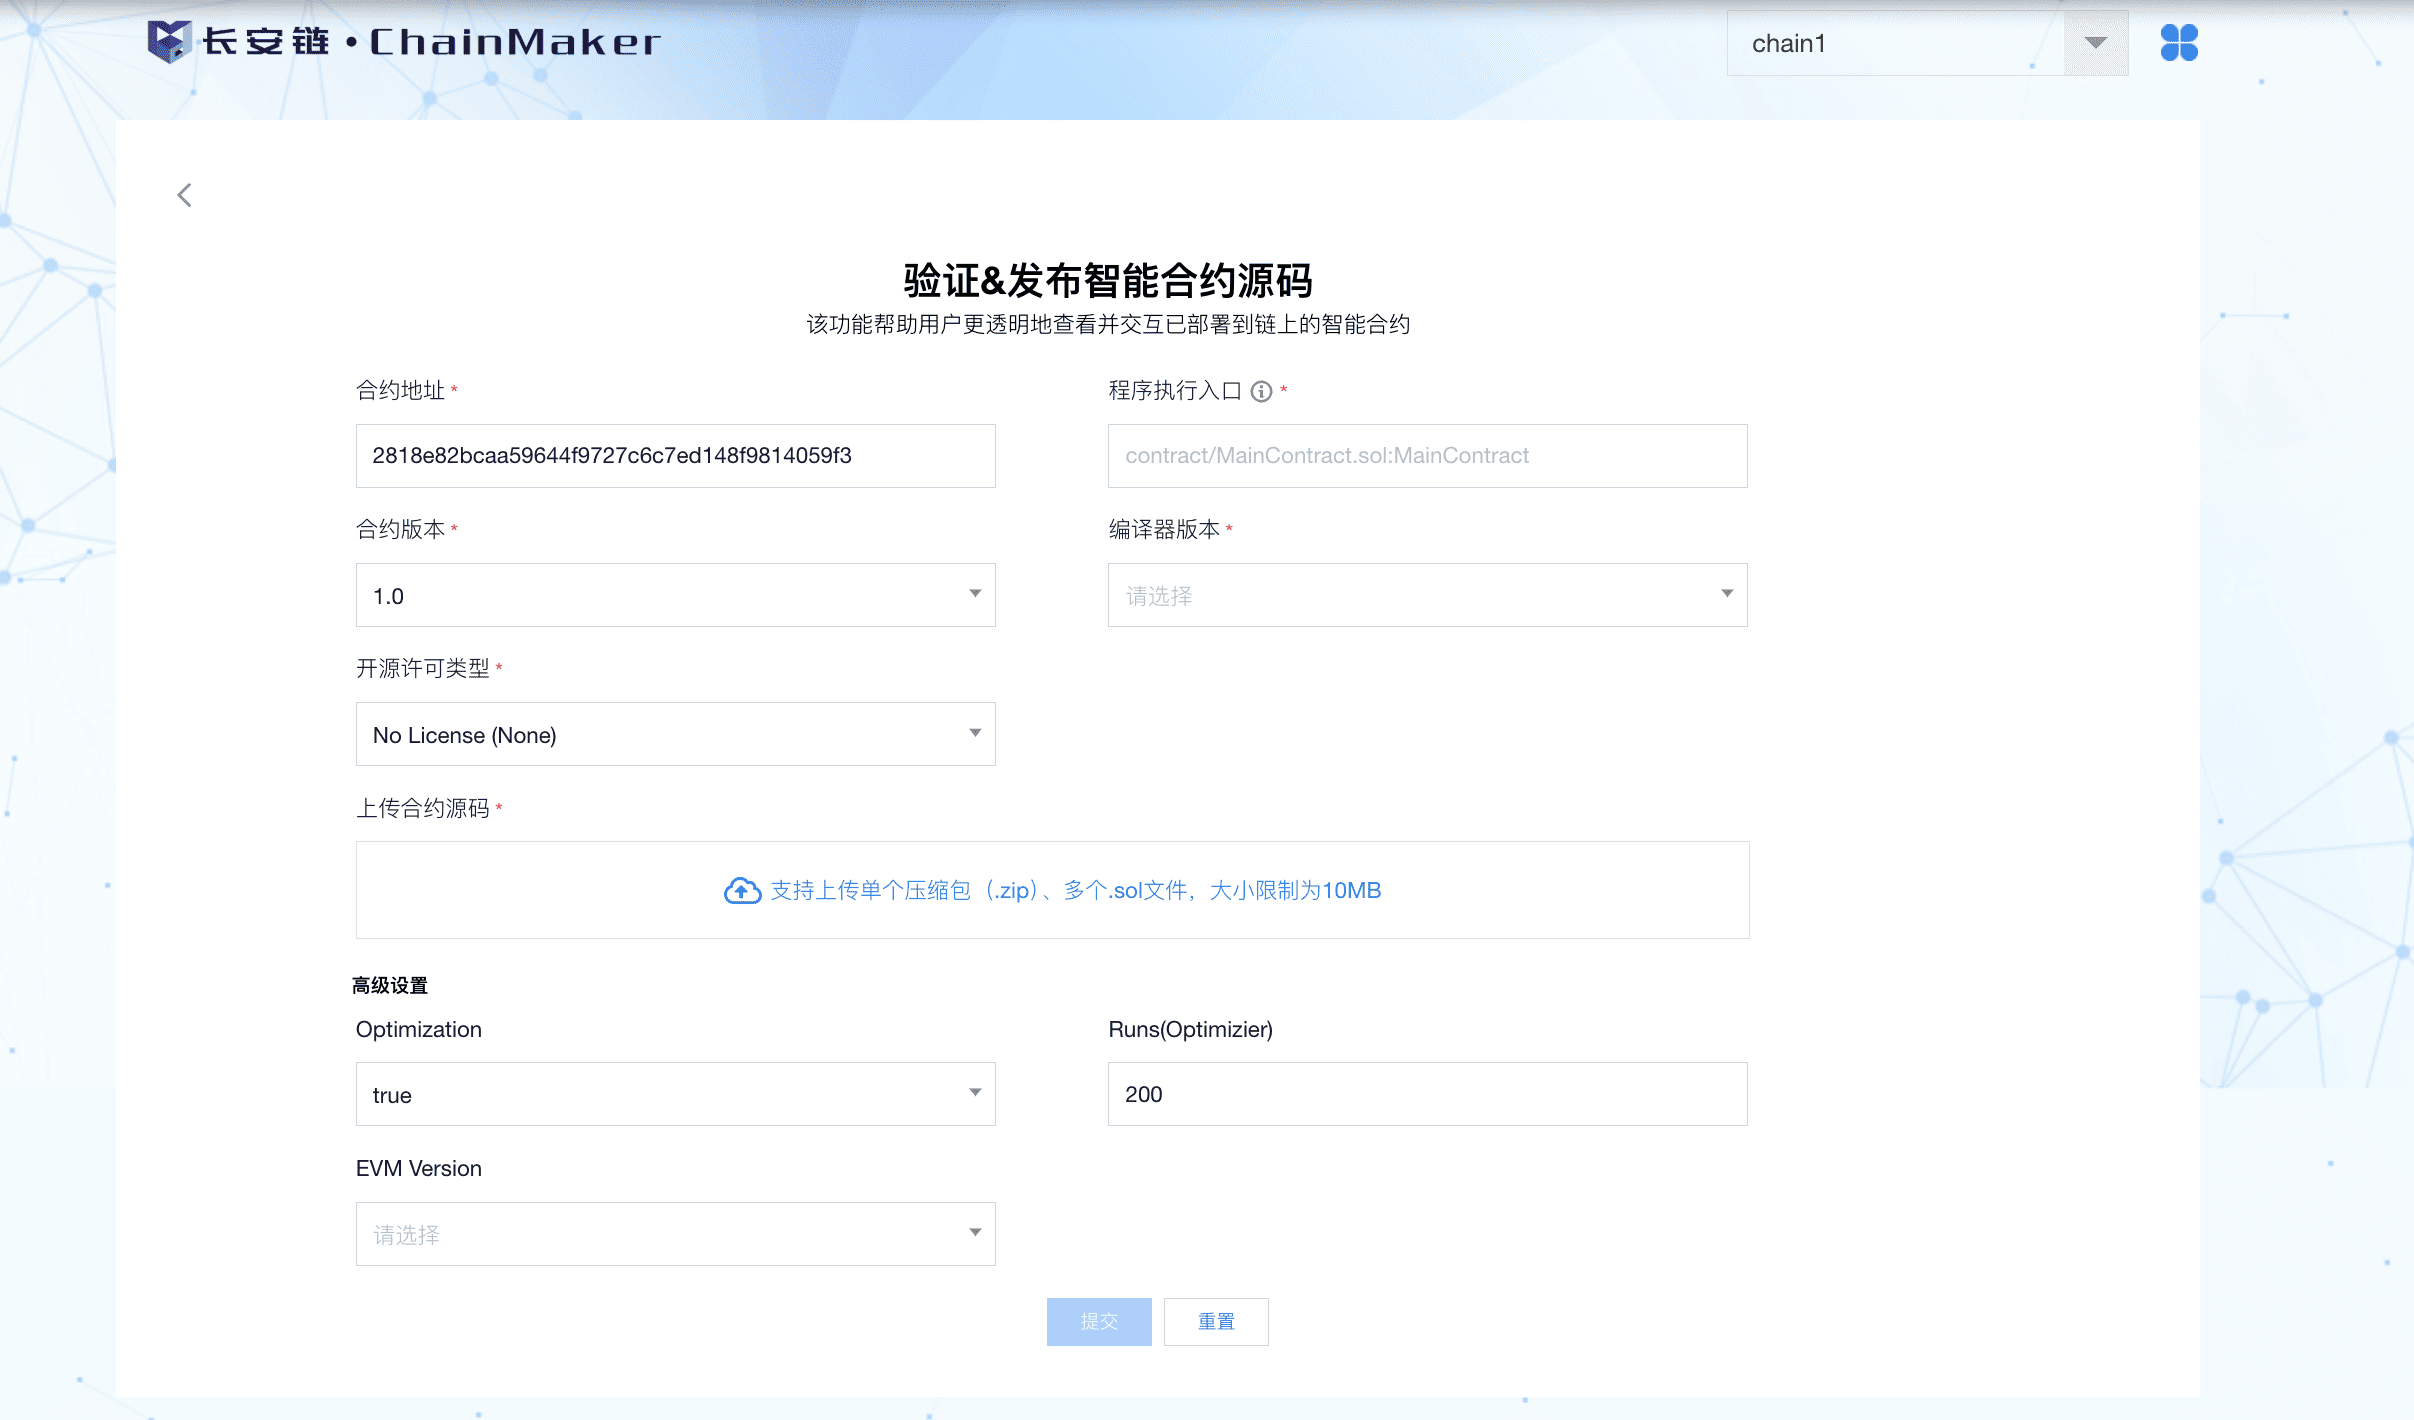Focus the 程序执行入口 input field
Viewport: 2414px width, 1420px height.
tap(1427, 456)
